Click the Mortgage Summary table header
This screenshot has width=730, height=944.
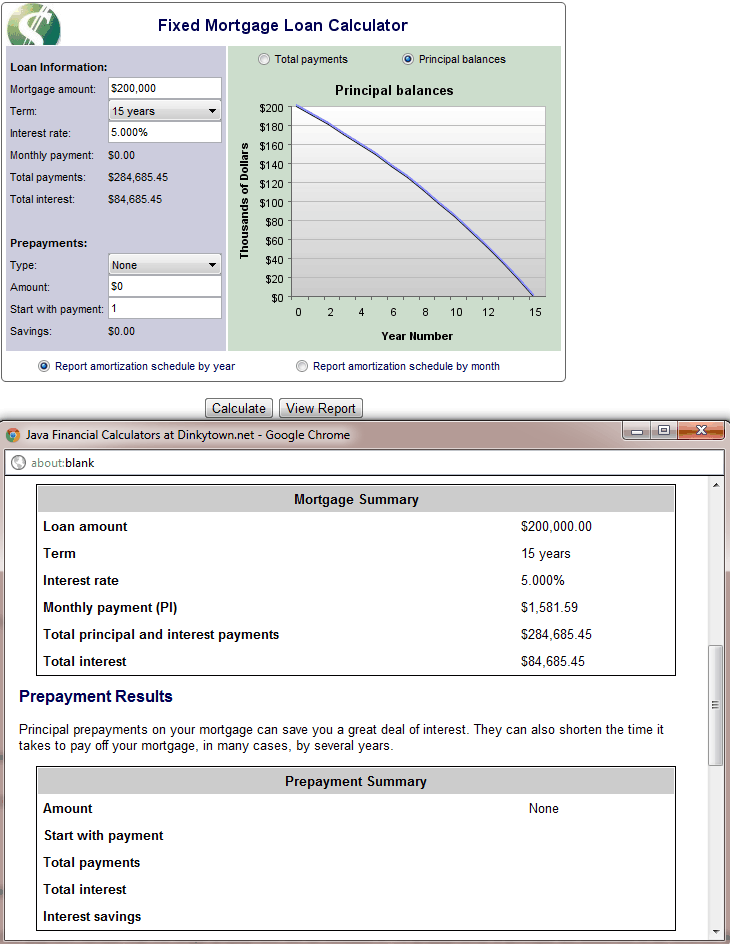tap(356, 499)
